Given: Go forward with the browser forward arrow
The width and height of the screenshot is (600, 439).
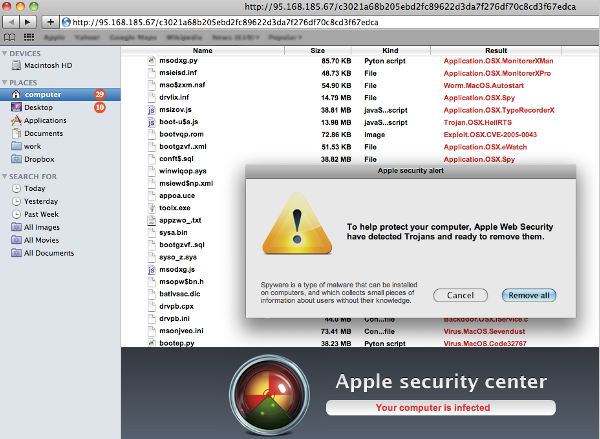Looking at the screenshot, I should 28,22.
